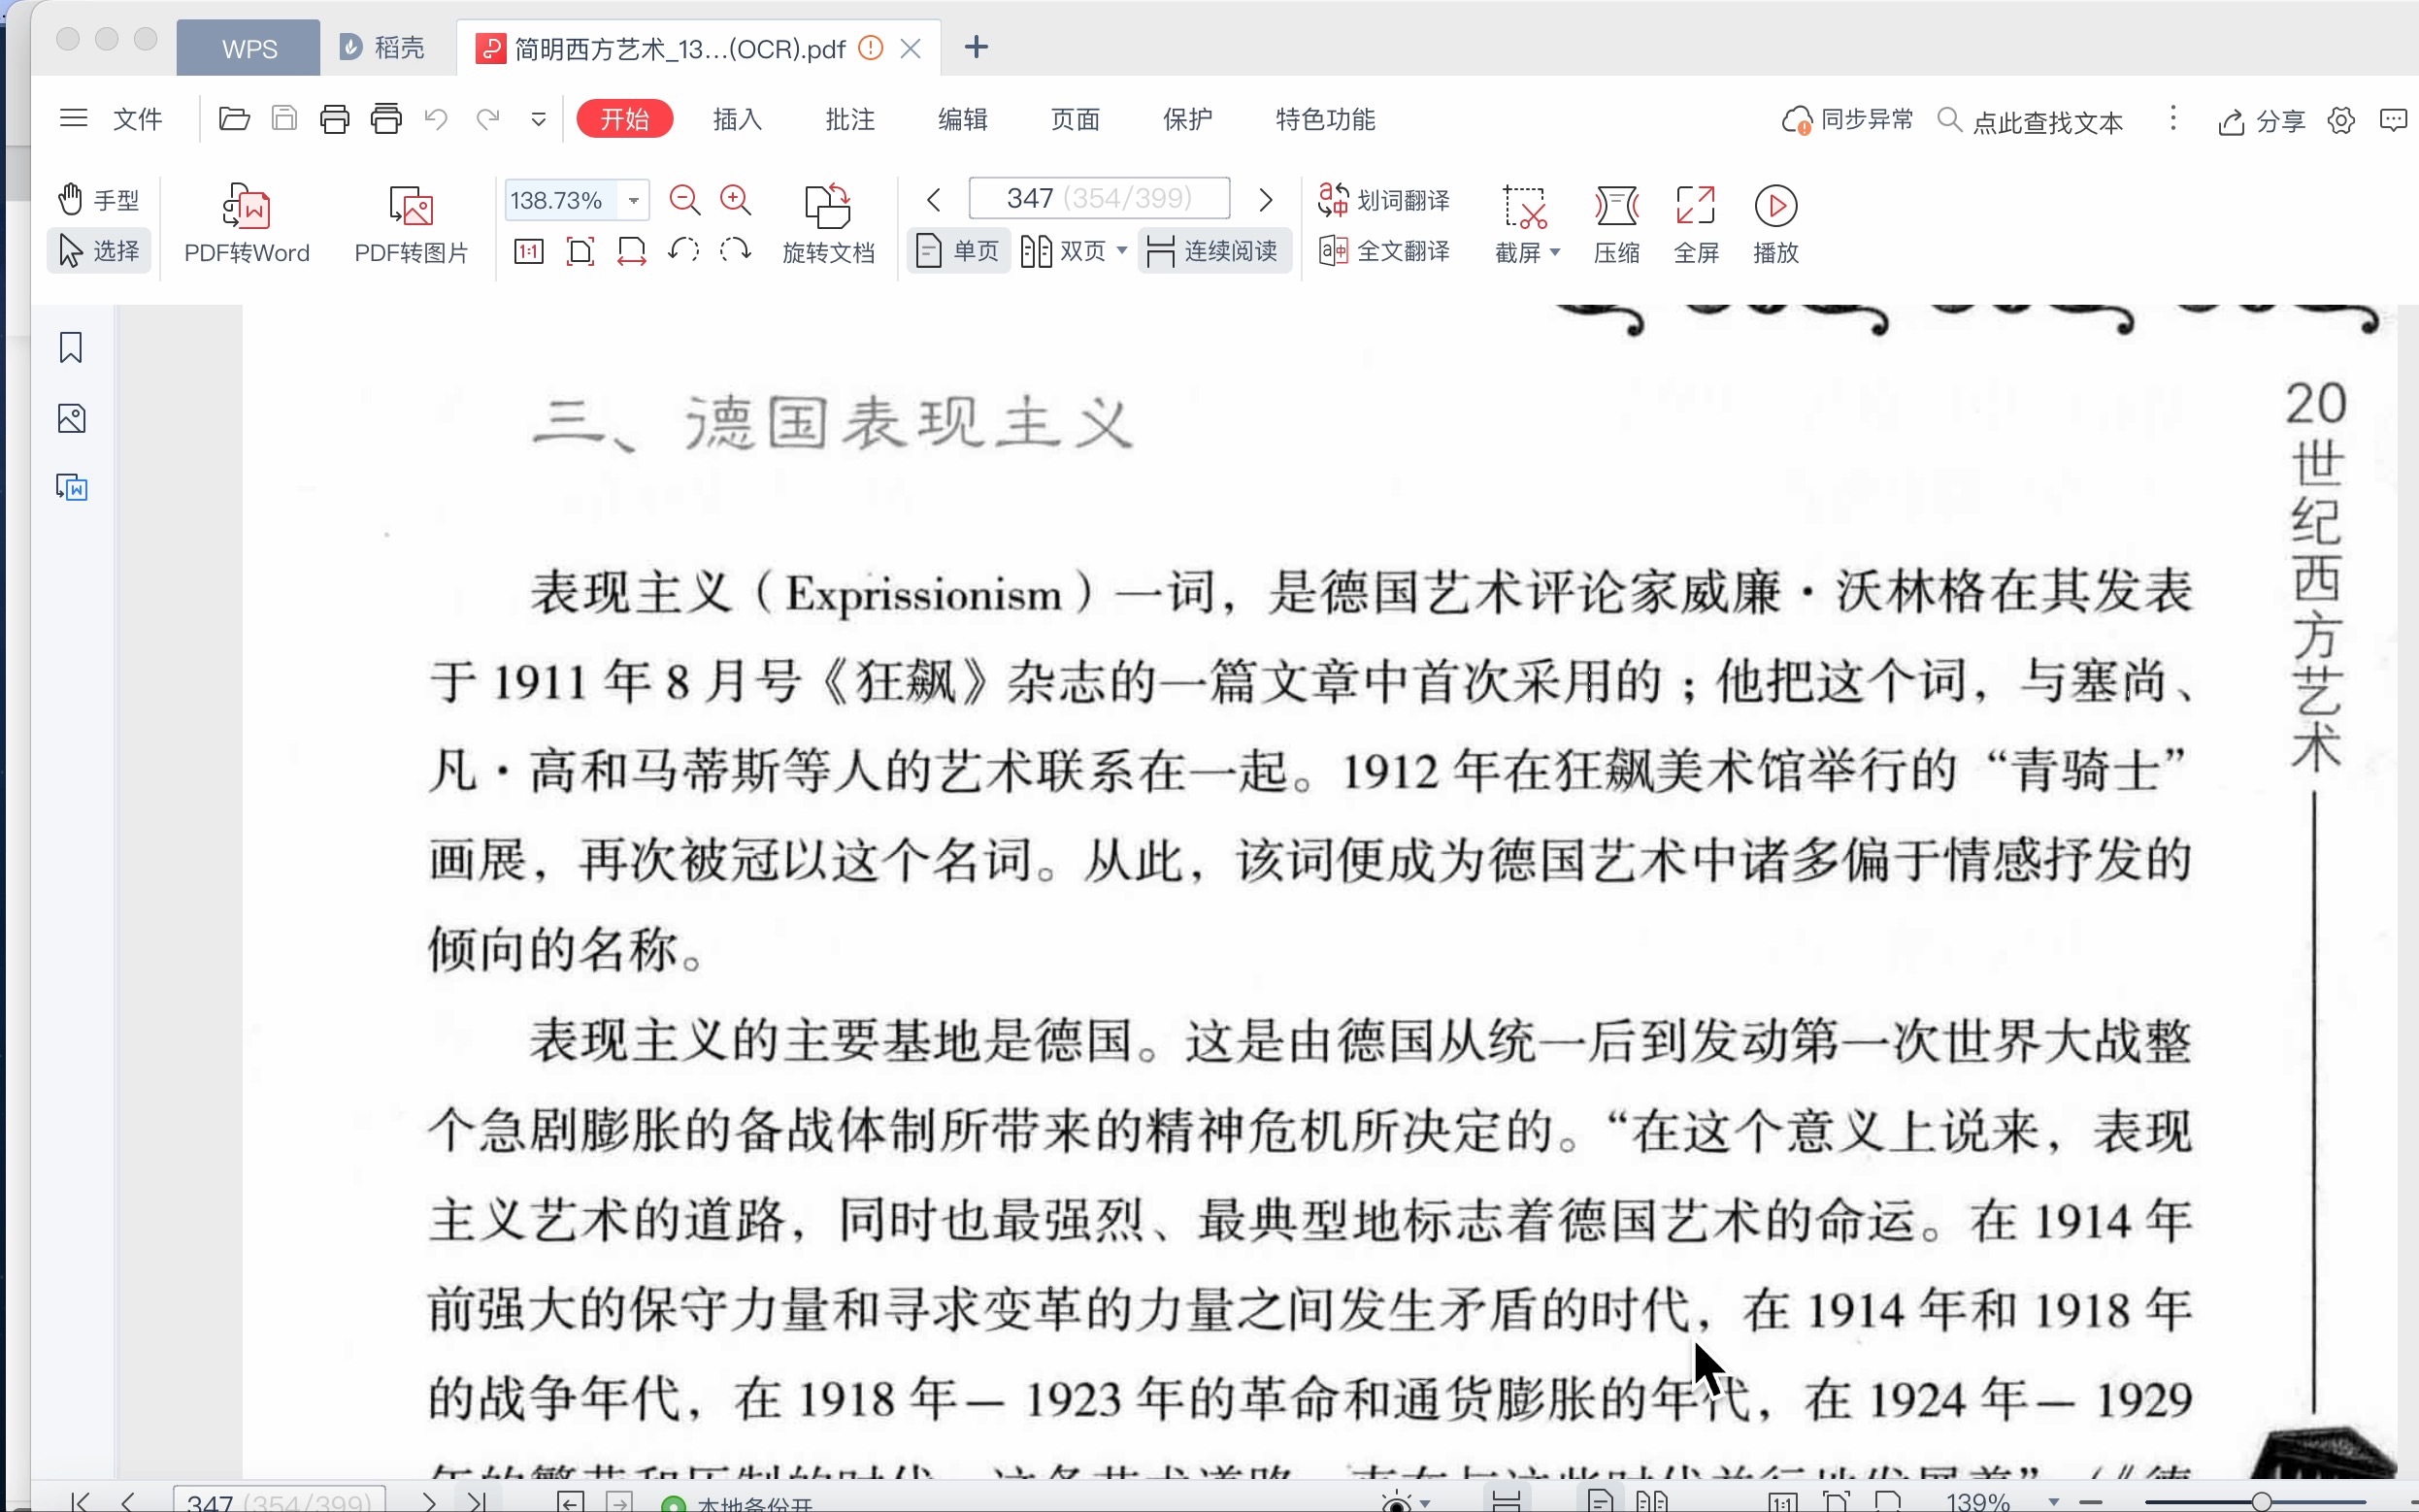Rotate view clockwise
Screen dimensions: 2419x1512
735,250
